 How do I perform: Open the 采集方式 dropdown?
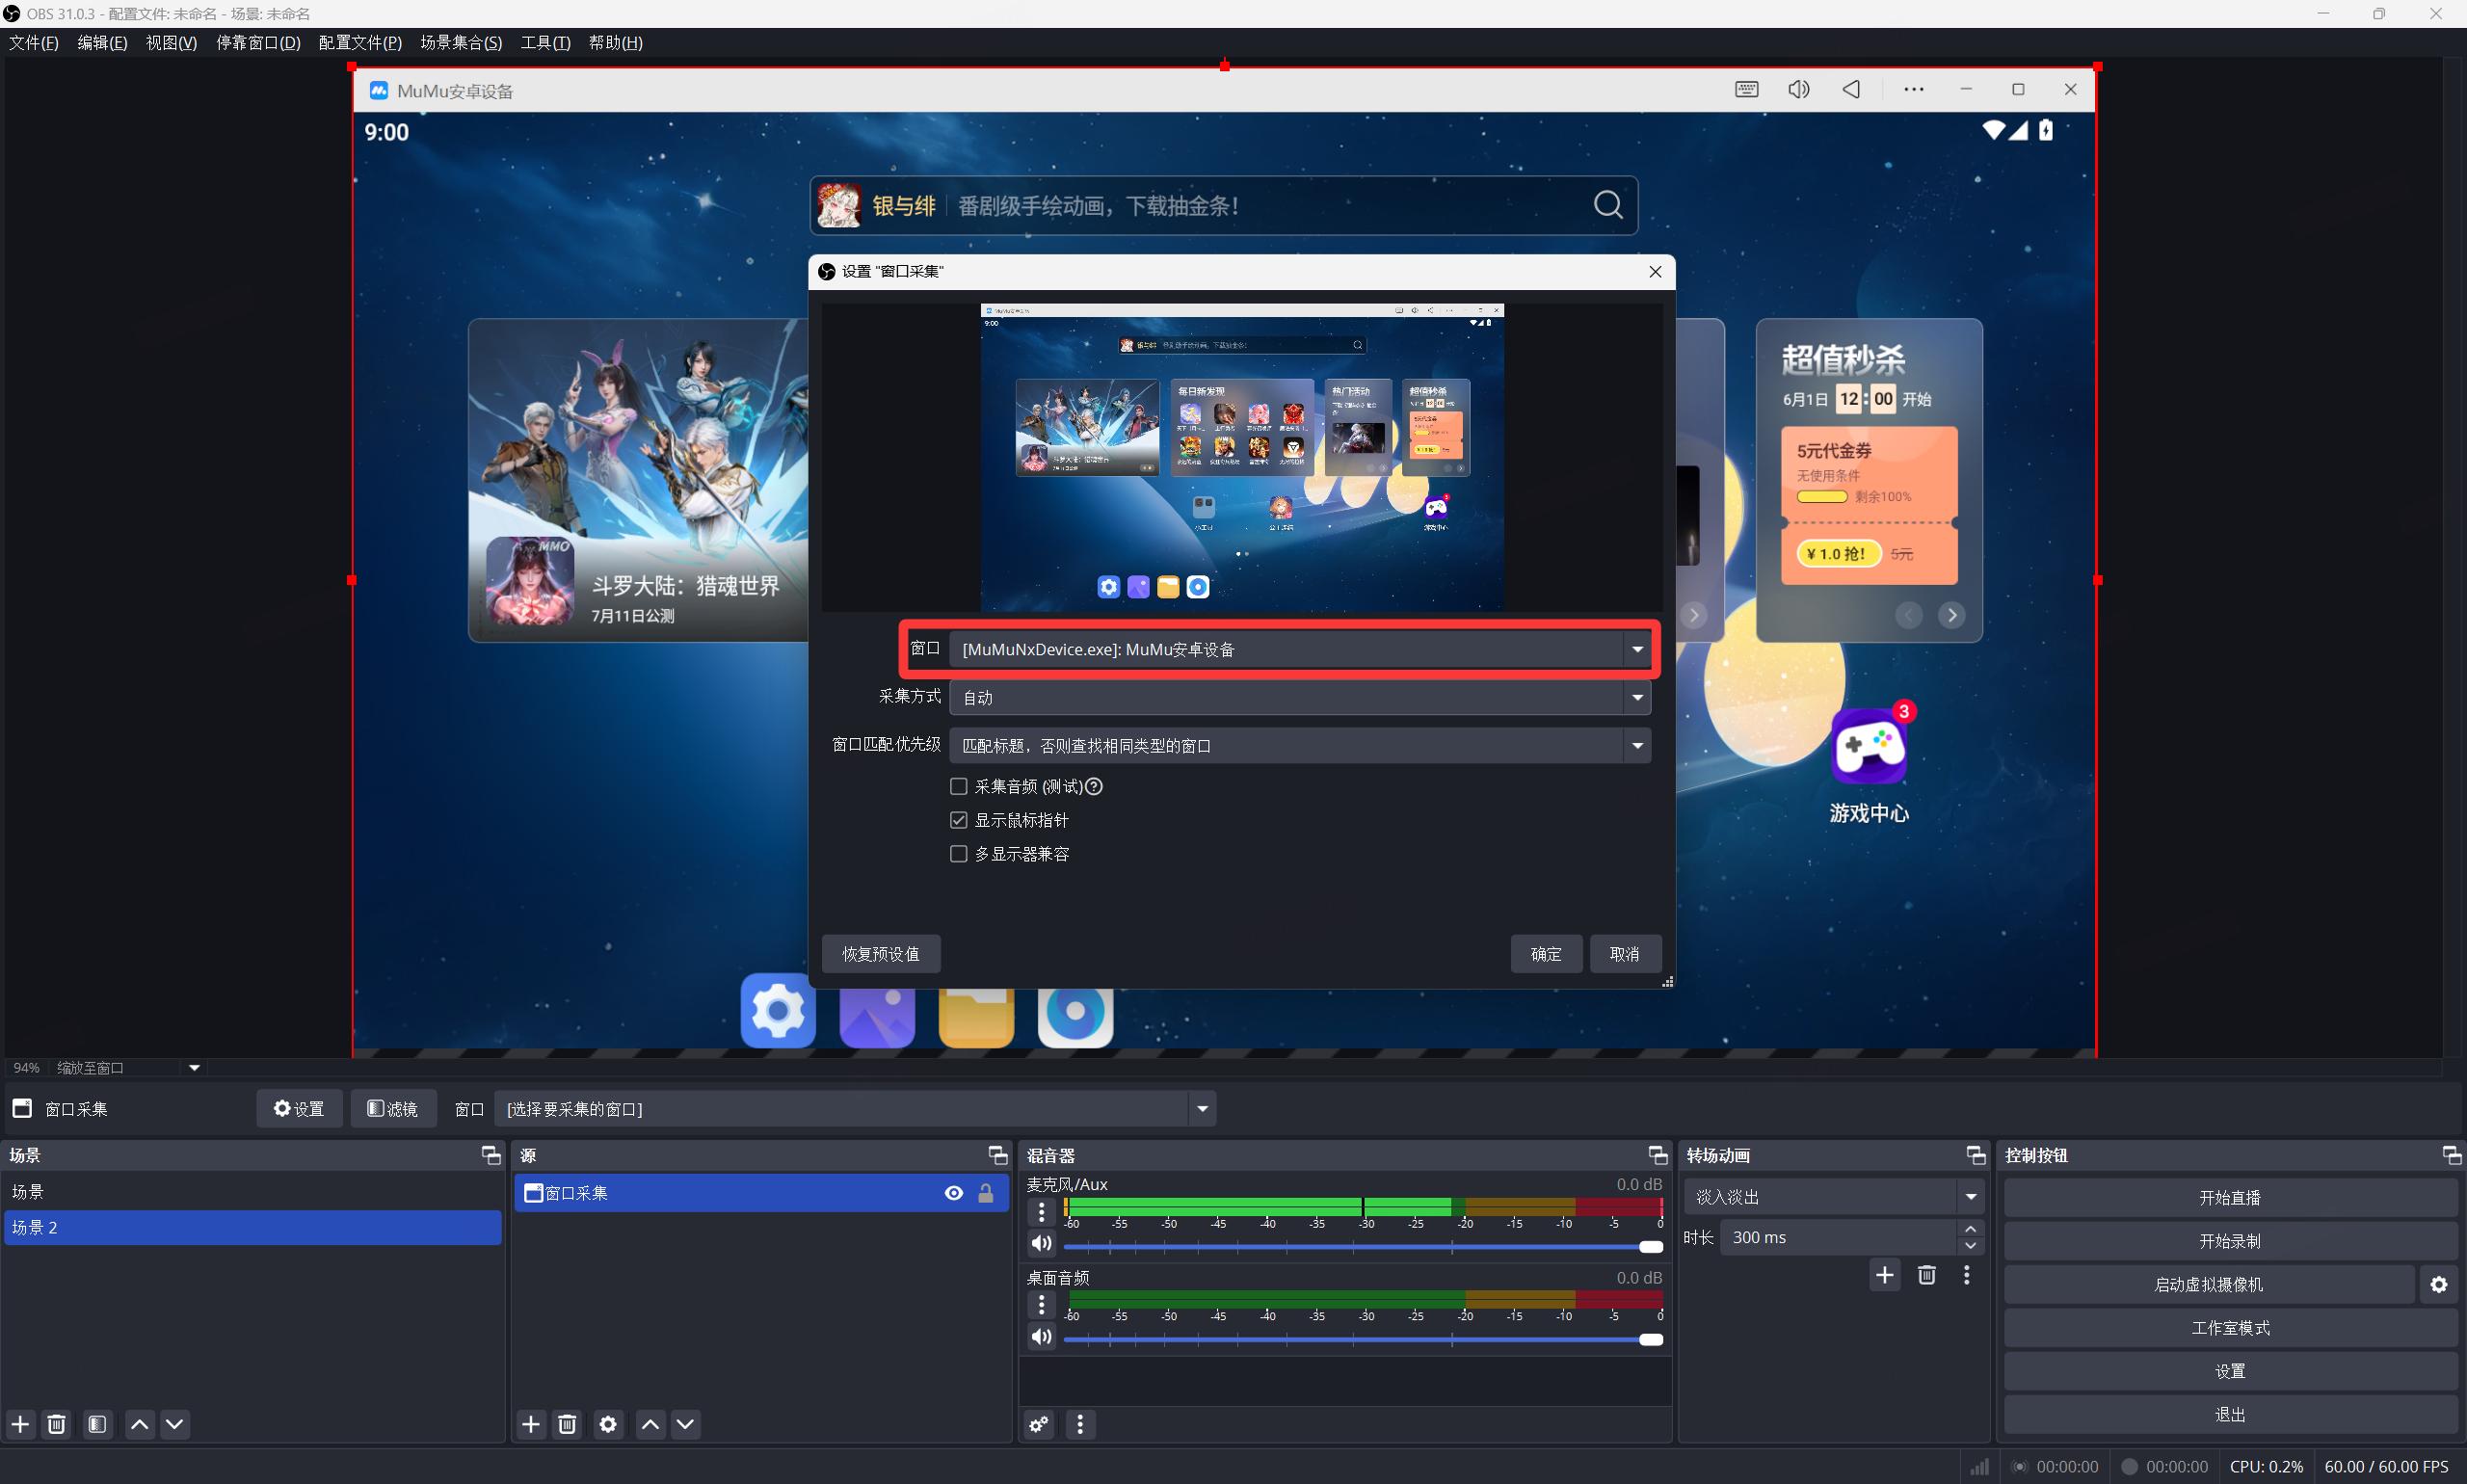tap(1299, 697)
